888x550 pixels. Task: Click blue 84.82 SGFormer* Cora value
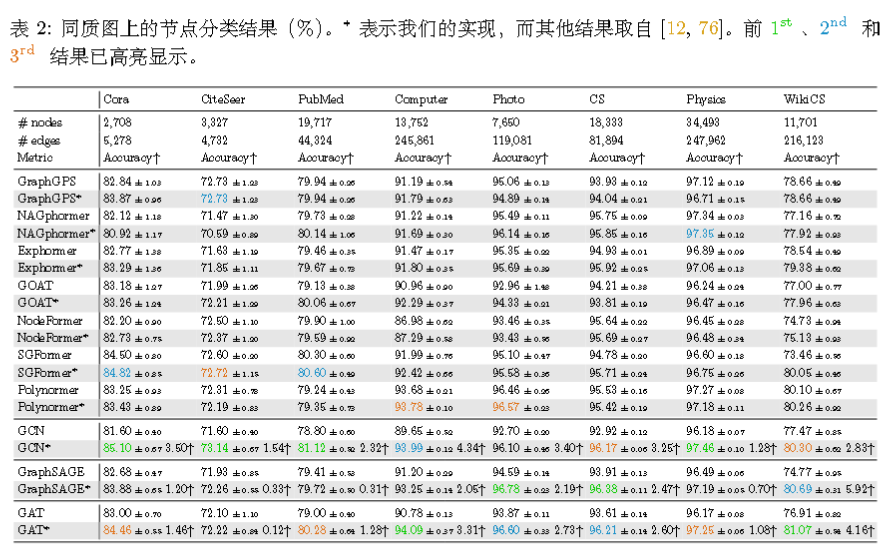click(116, 372)
